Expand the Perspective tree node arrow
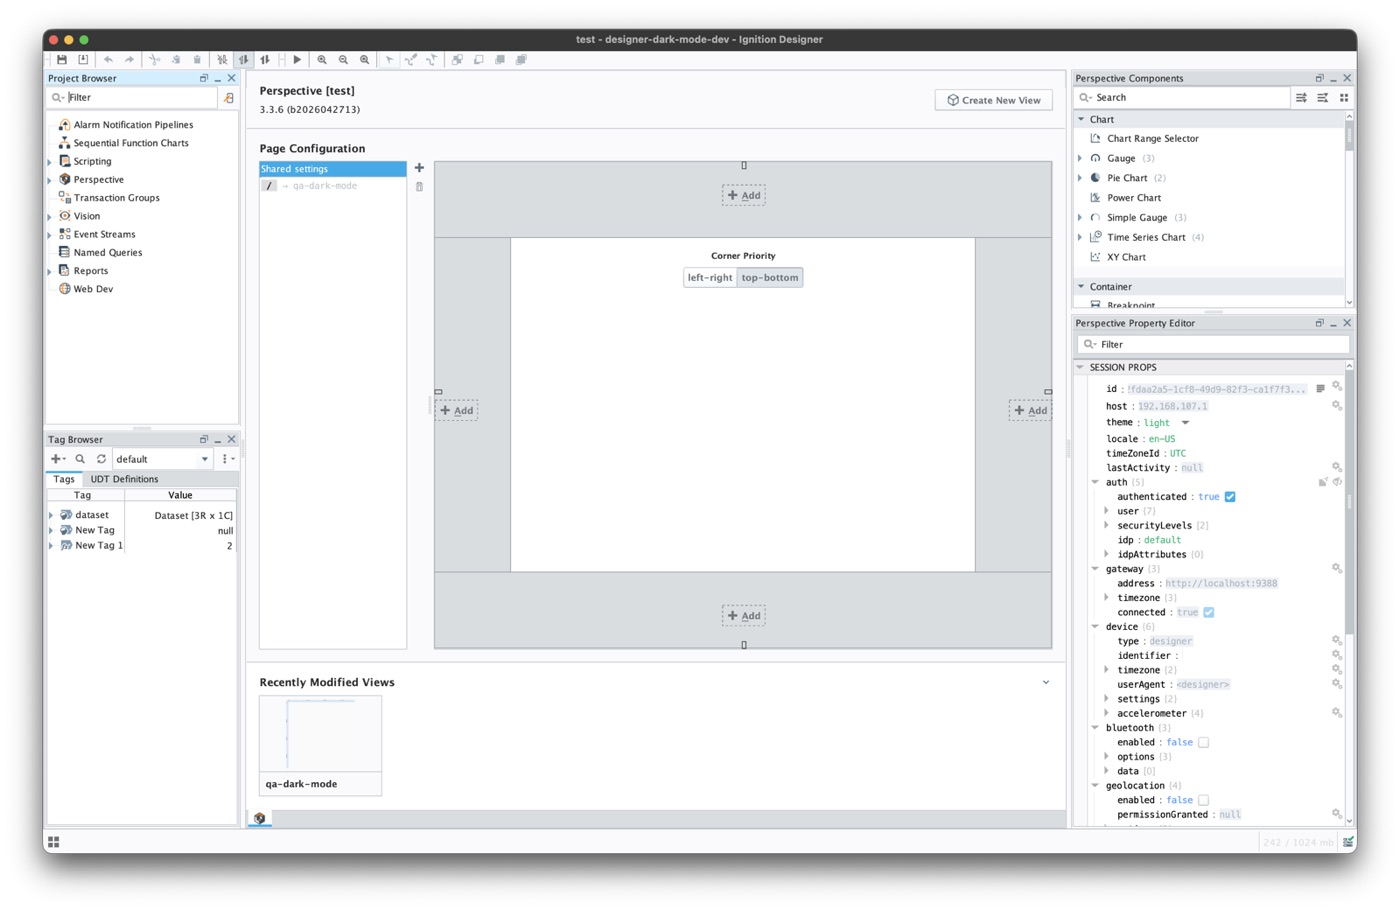This screenshot has height=910, width=1400. (x=50, y=180)
